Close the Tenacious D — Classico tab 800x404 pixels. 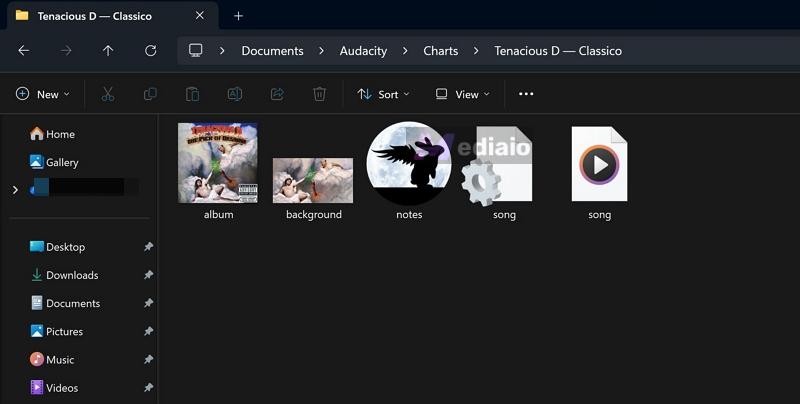pos(200,16)
